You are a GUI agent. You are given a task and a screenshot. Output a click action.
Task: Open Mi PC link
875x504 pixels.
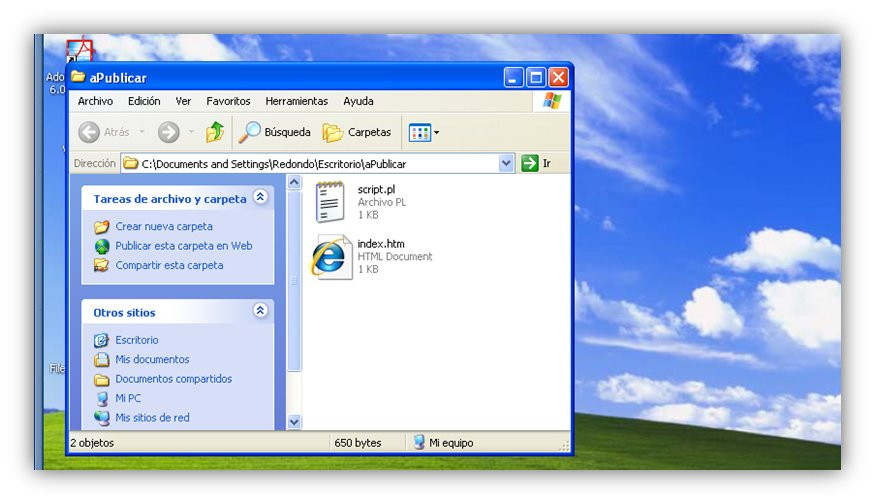pos(128,399)
